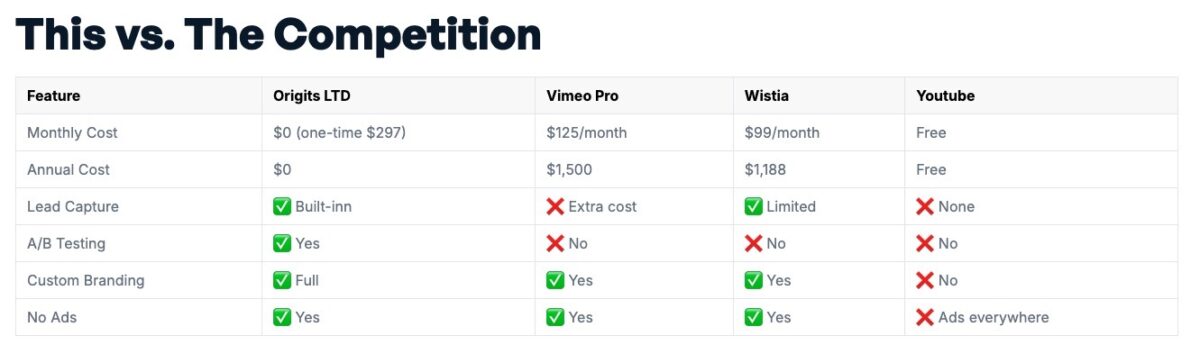Click green checkmark beside Wistia Limited
Image resolution: width=1200 pixels, height=363 pixels.
[x=753, y=207]
